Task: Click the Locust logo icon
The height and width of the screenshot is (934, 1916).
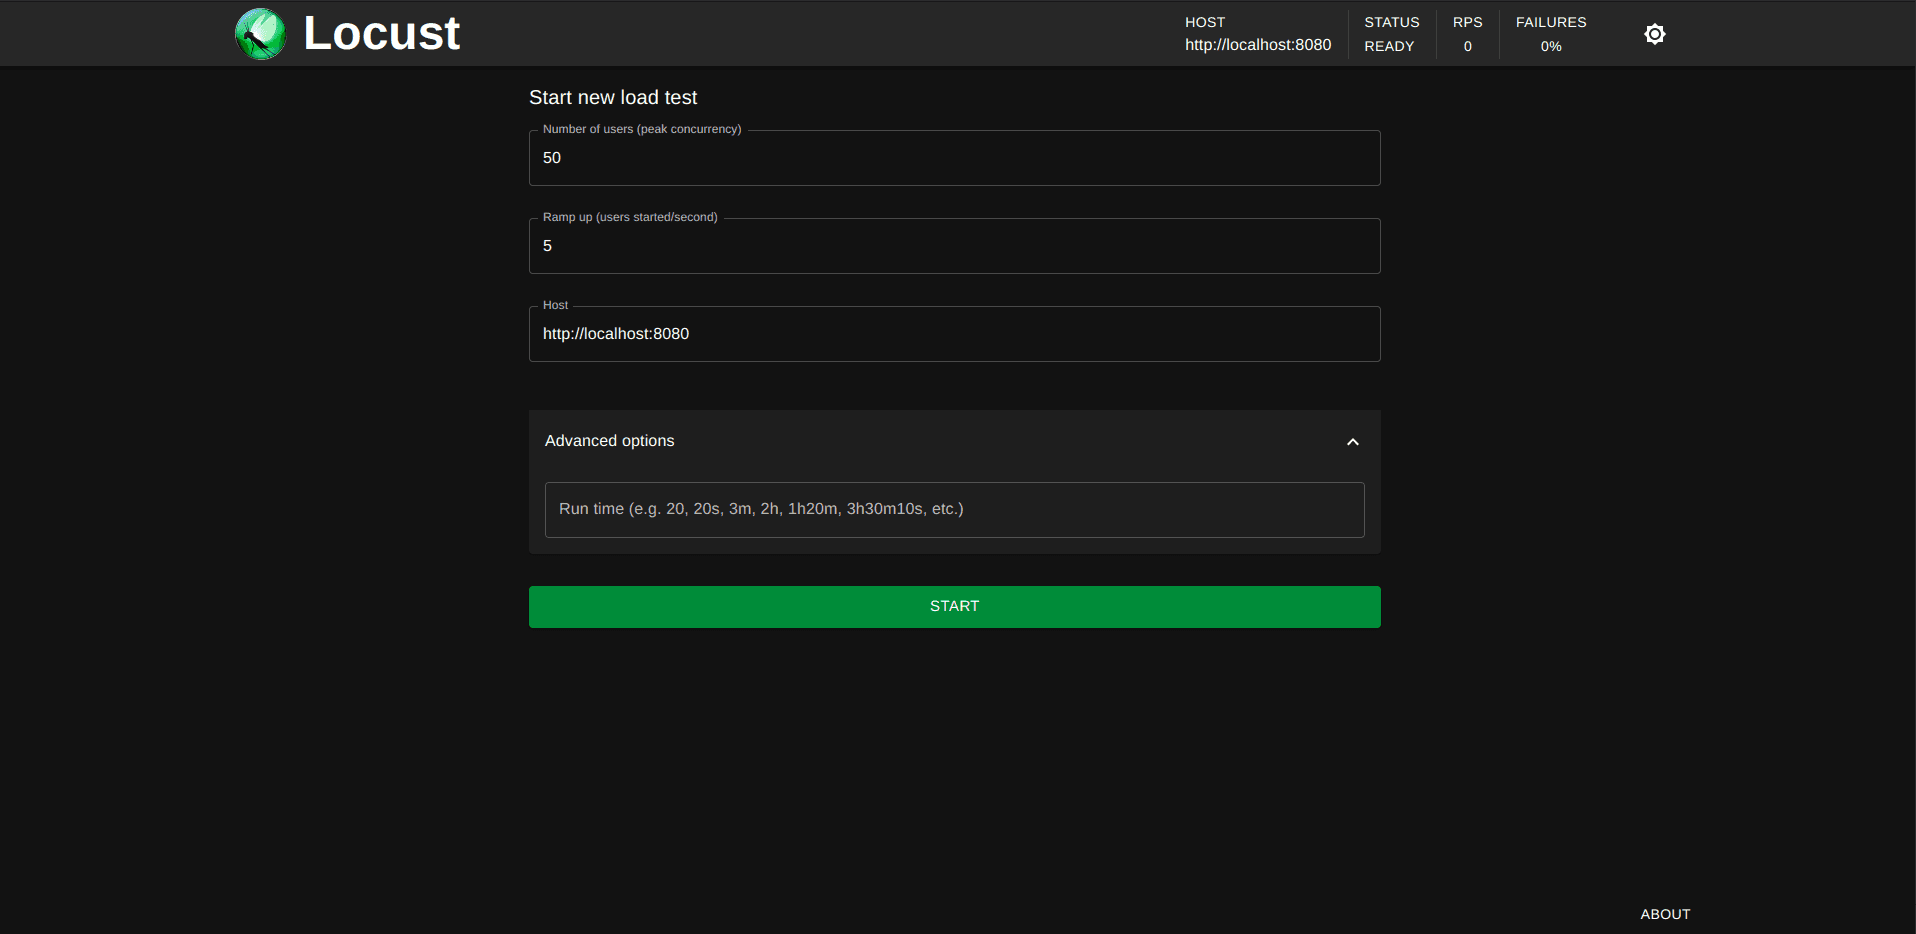Action: (260, 34)
